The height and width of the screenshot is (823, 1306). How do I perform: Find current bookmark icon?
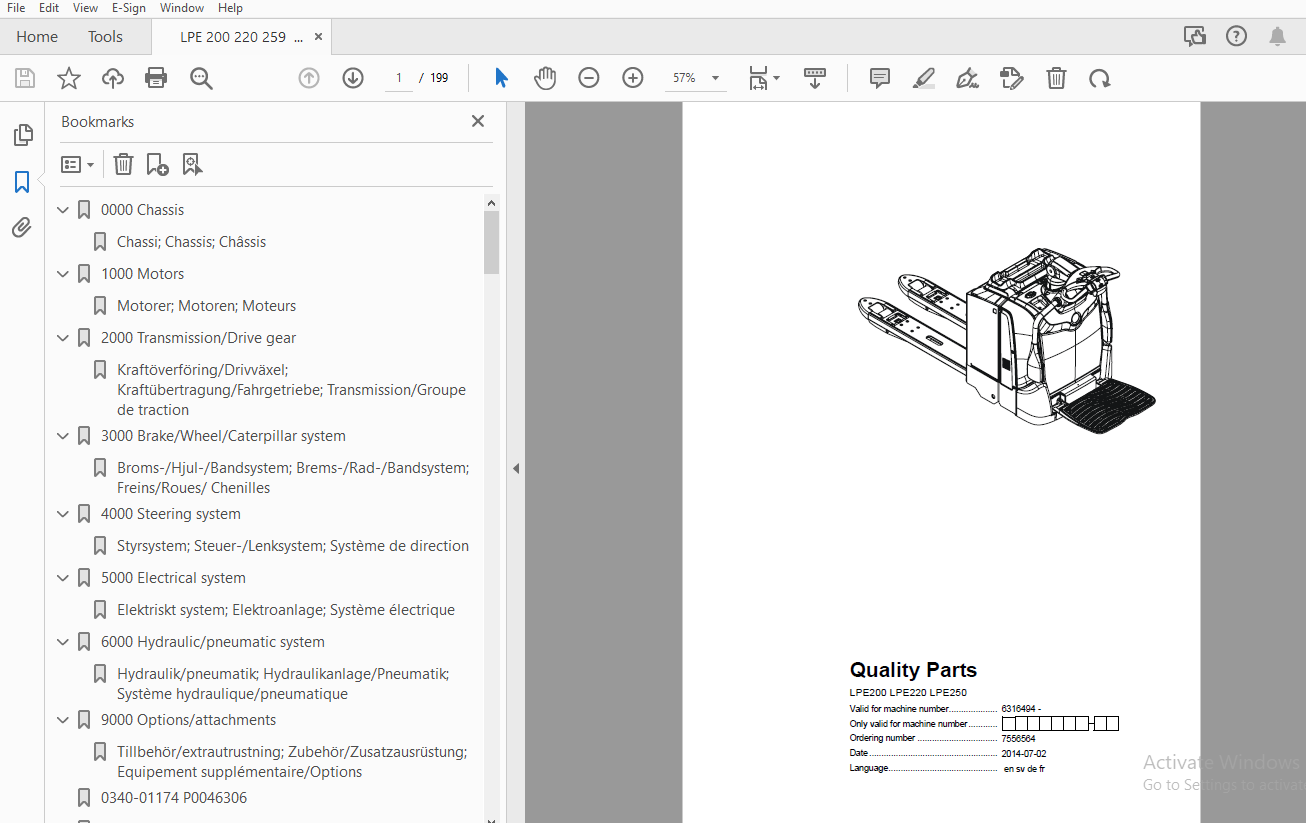point(192,164)
